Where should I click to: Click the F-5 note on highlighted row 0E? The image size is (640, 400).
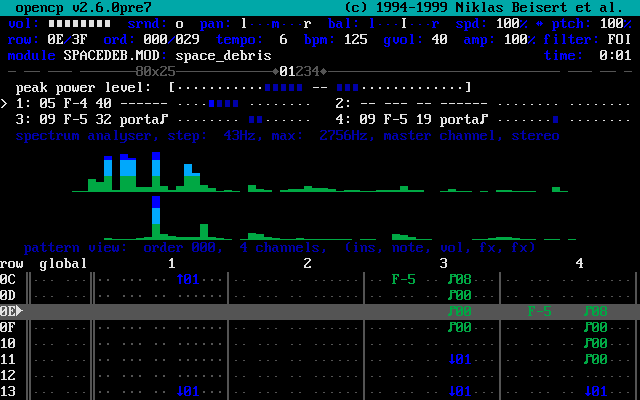(539, 311)
